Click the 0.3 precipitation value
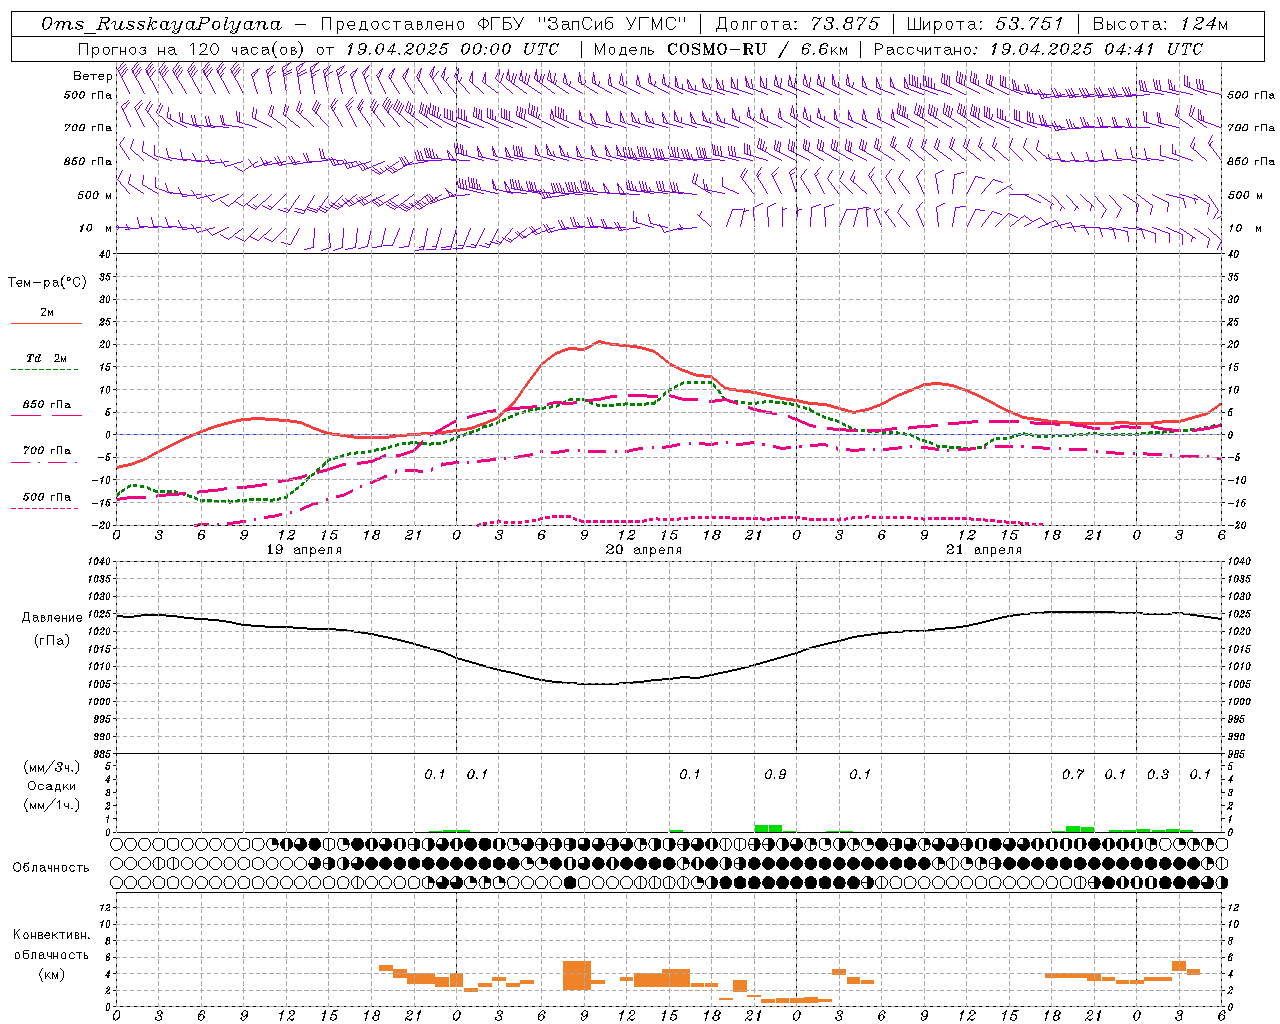Screen dimensions: 1280x1024 click(x=1158, y=774)
